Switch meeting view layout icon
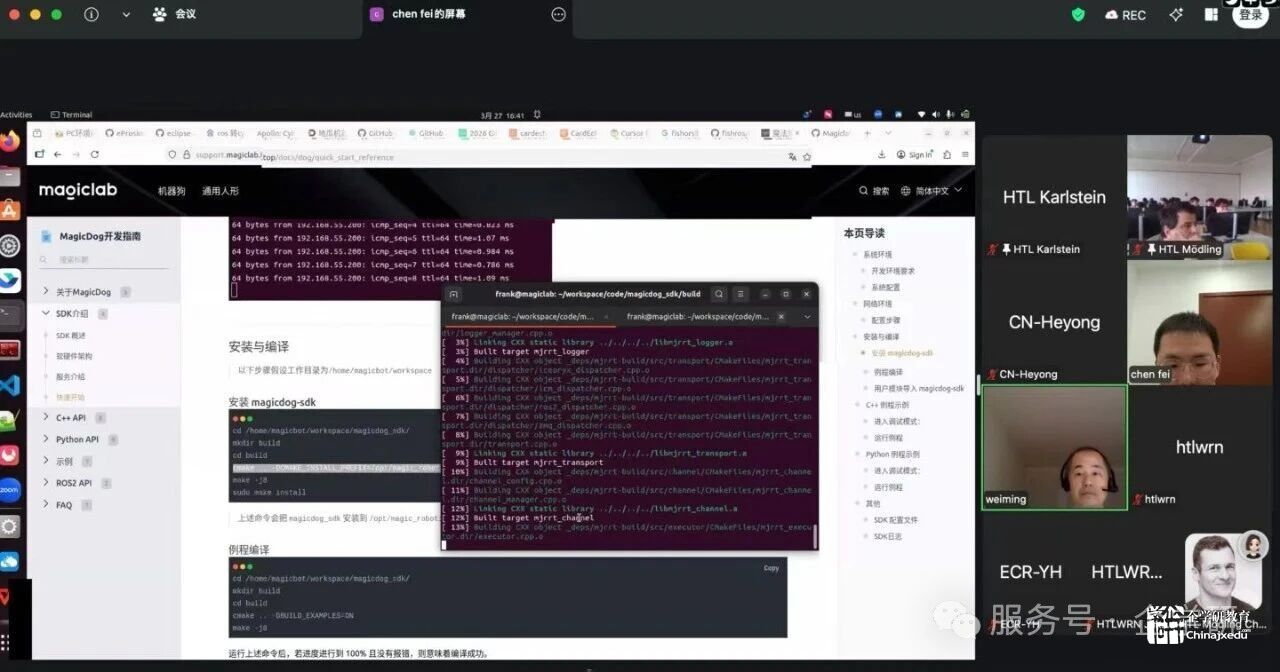The width and height of the screenshot is (1280, 672). (1211, 15)
